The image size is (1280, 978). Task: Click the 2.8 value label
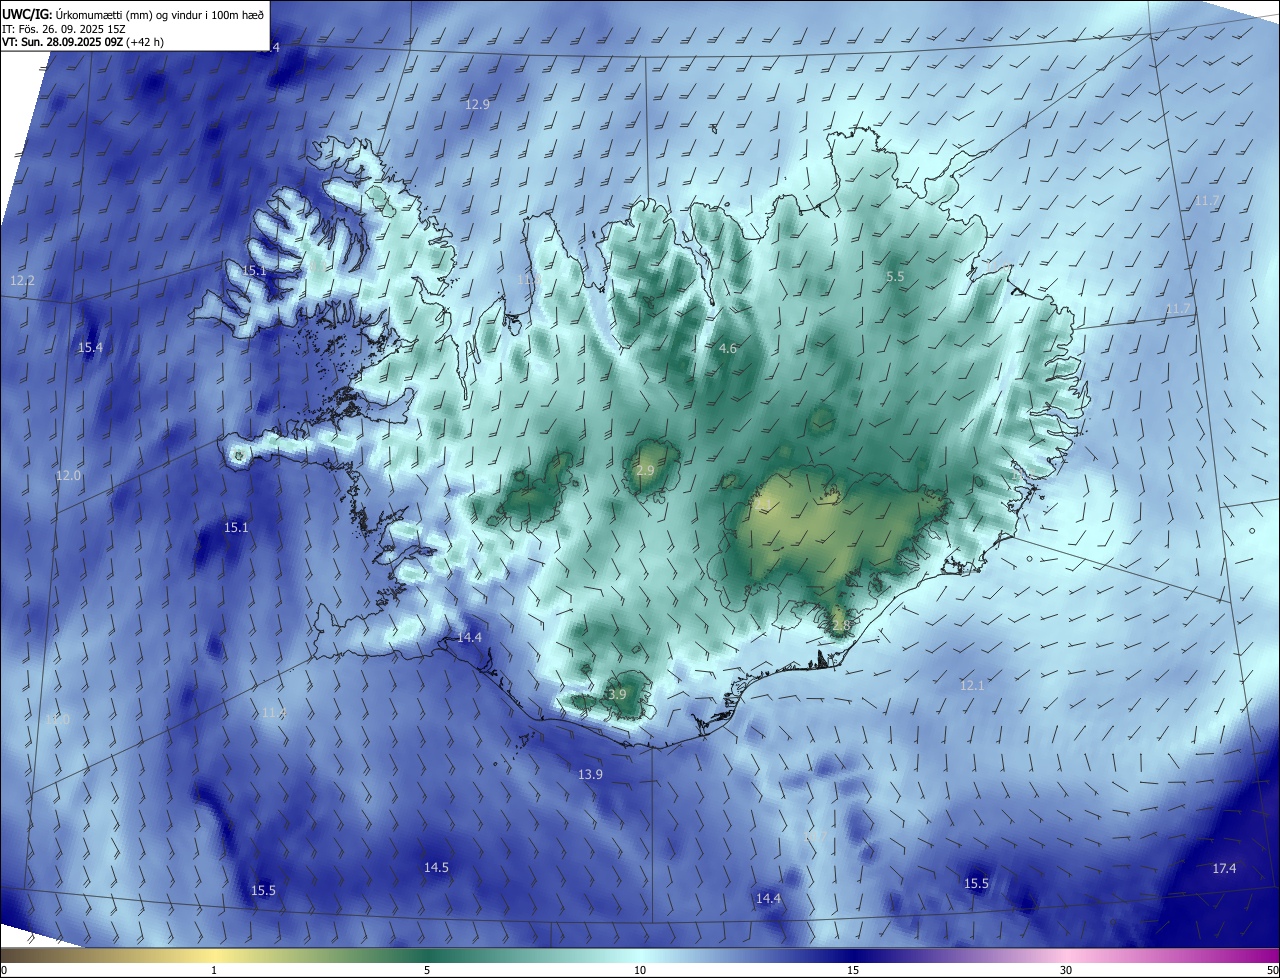tap(840, 626)
